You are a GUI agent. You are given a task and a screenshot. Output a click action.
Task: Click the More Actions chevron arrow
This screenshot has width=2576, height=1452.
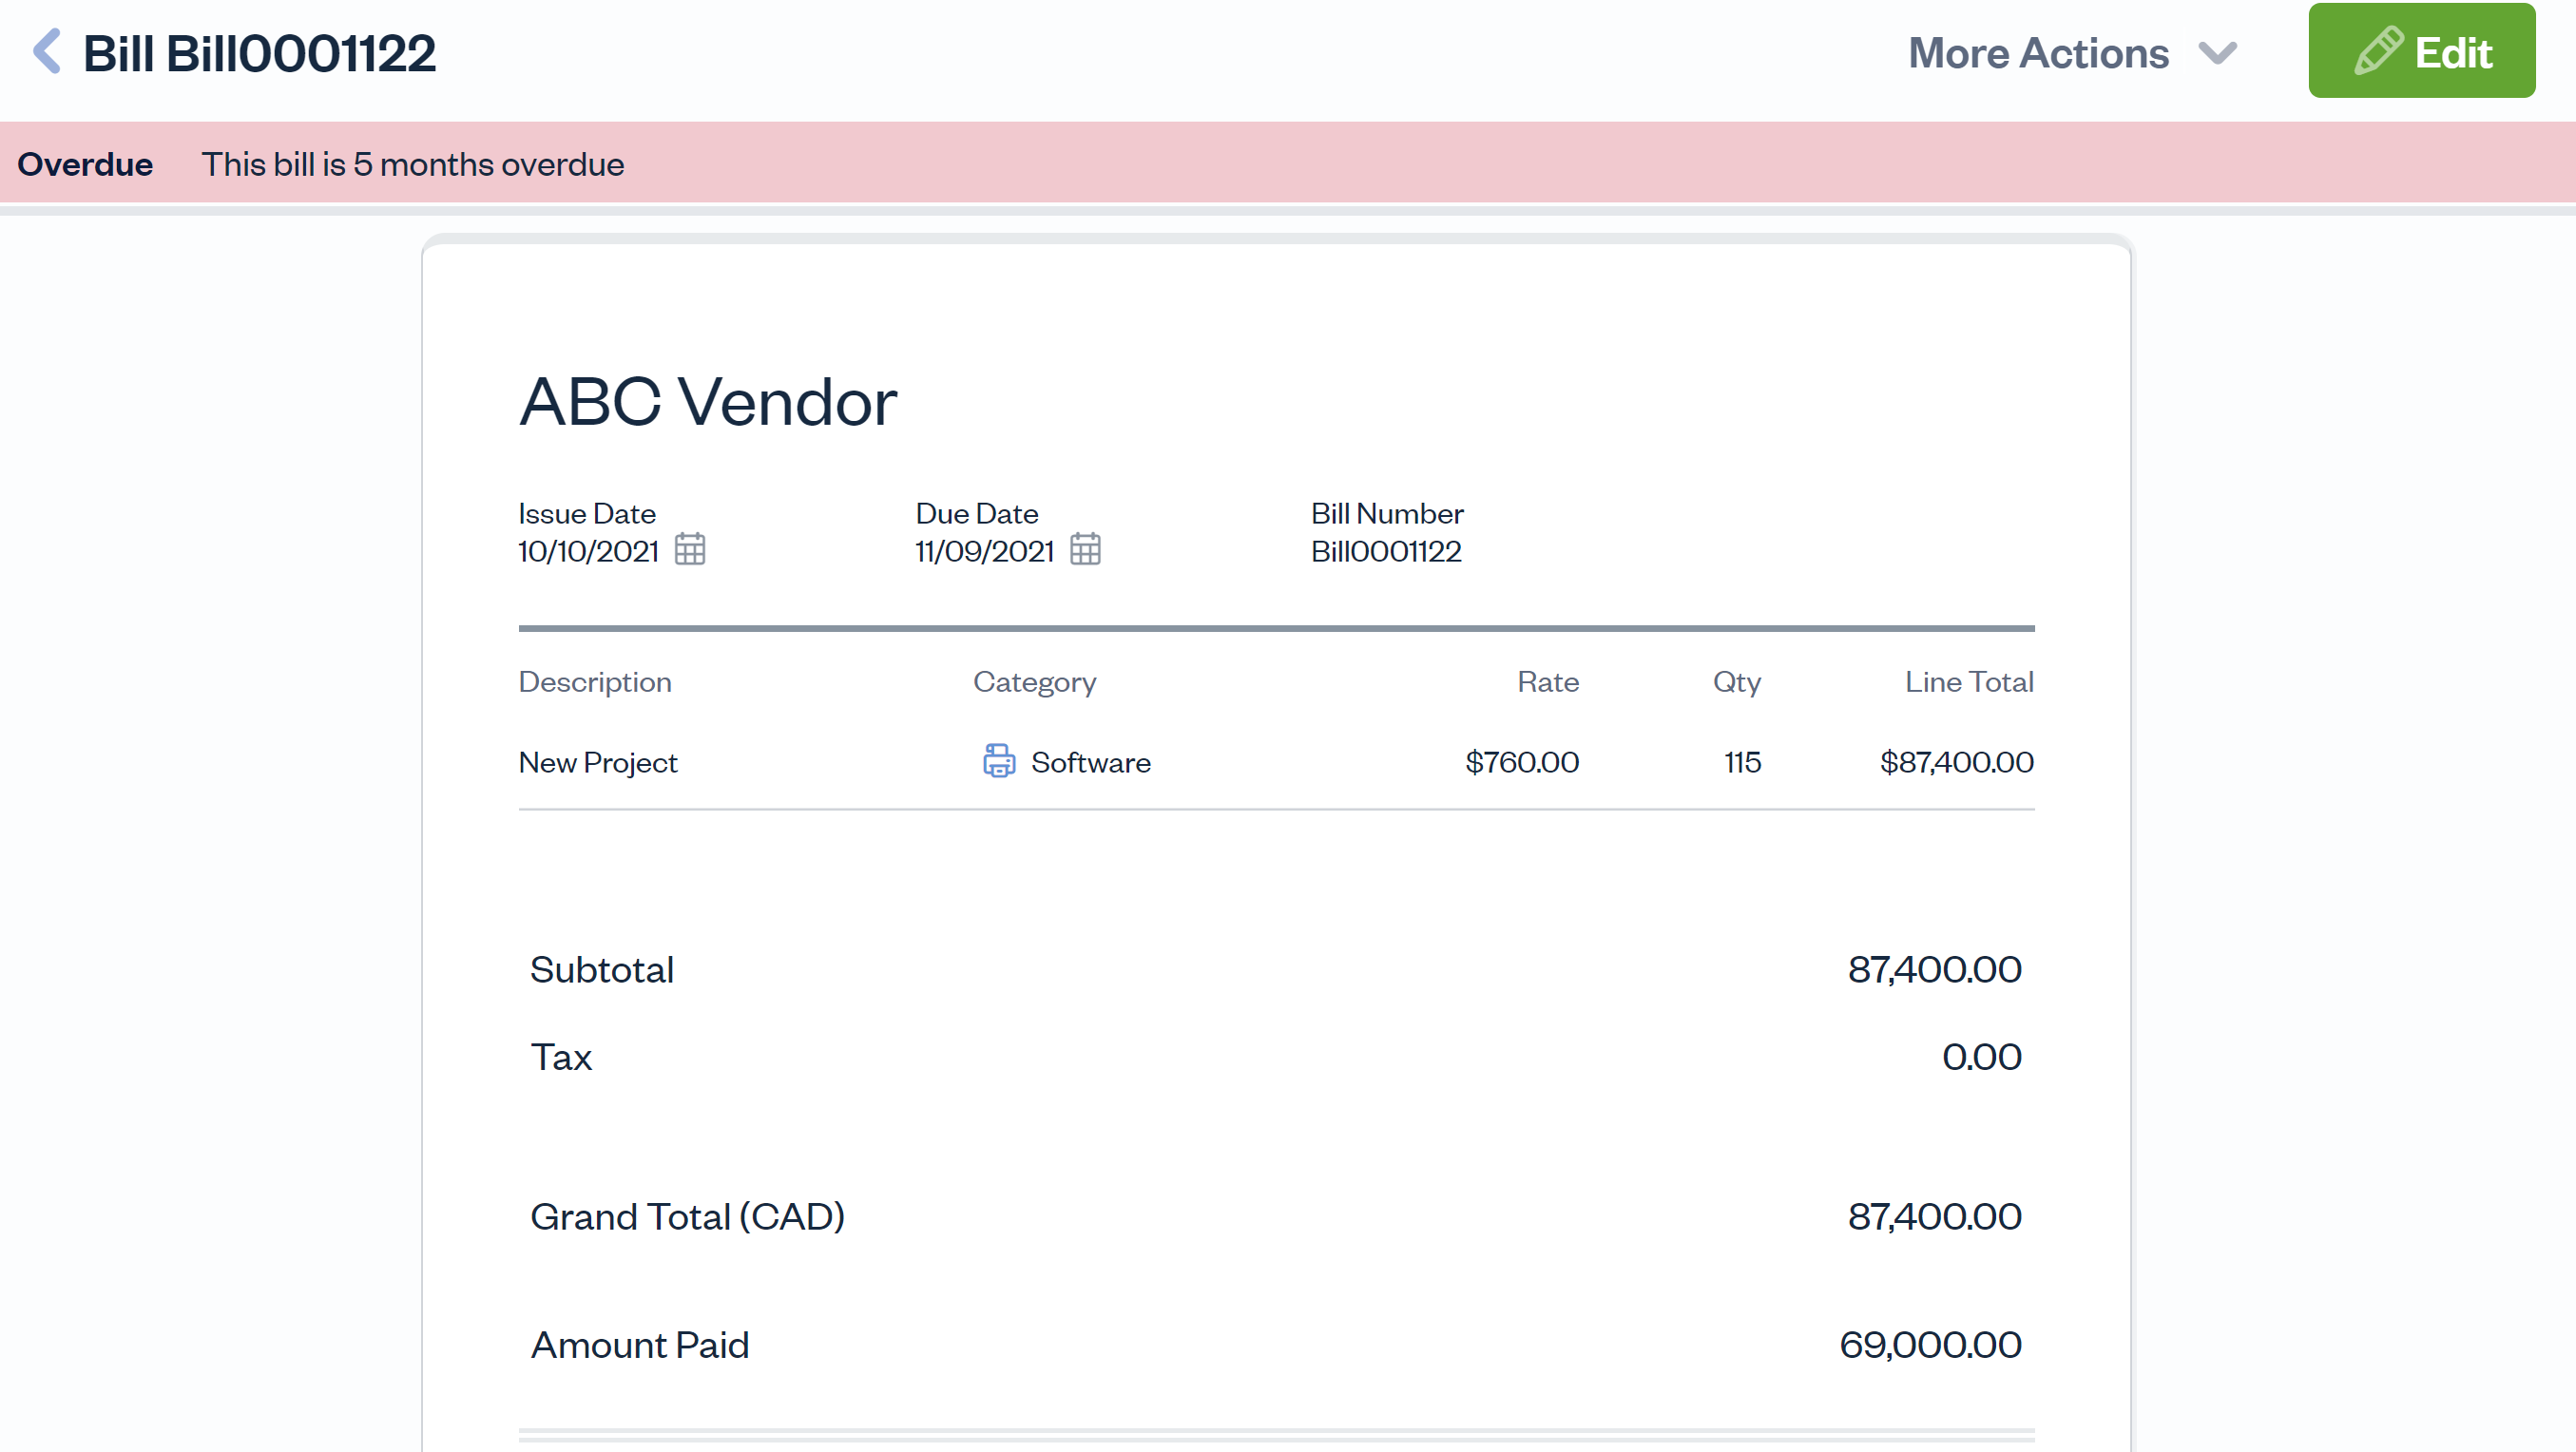2217,53
